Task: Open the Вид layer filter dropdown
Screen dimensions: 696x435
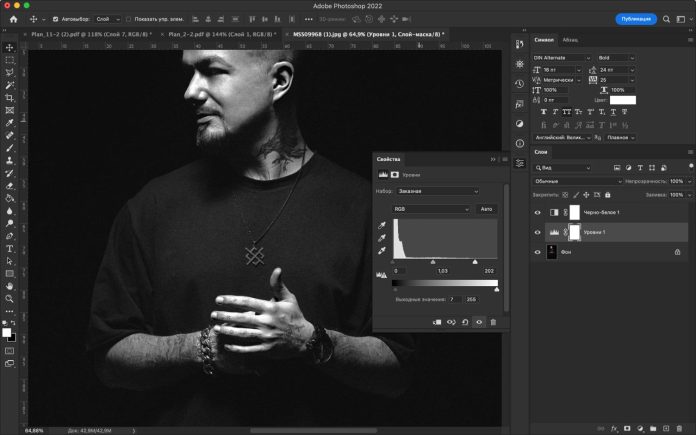Action: pos(563,168)
